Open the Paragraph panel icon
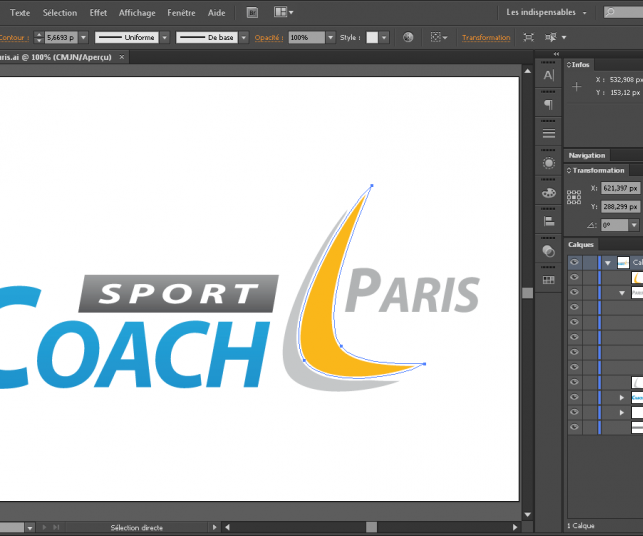Viewport: 643px width, 536px height. coord(549,105)
